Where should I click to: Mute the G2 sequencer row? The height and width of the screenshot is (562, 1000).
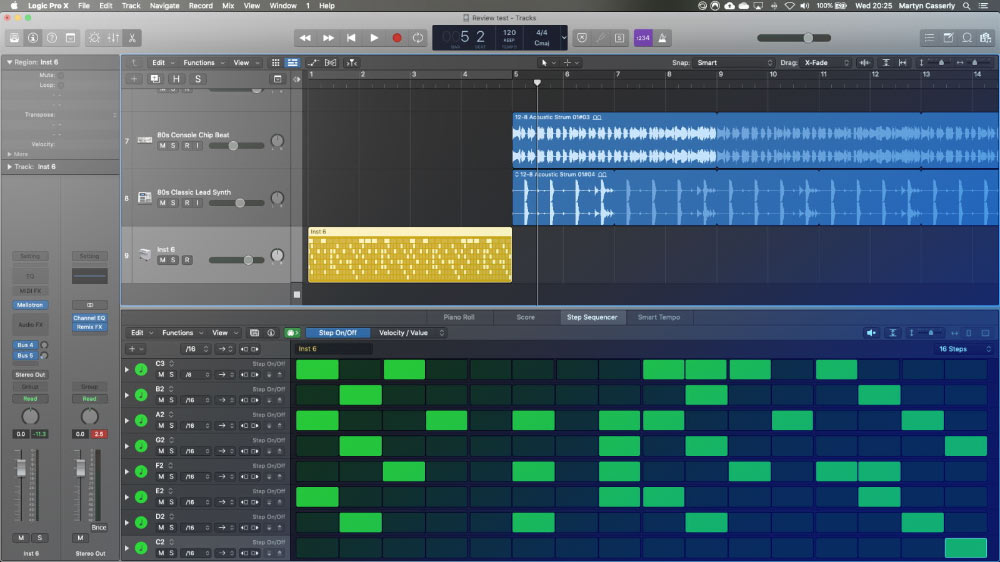point(161,451)
